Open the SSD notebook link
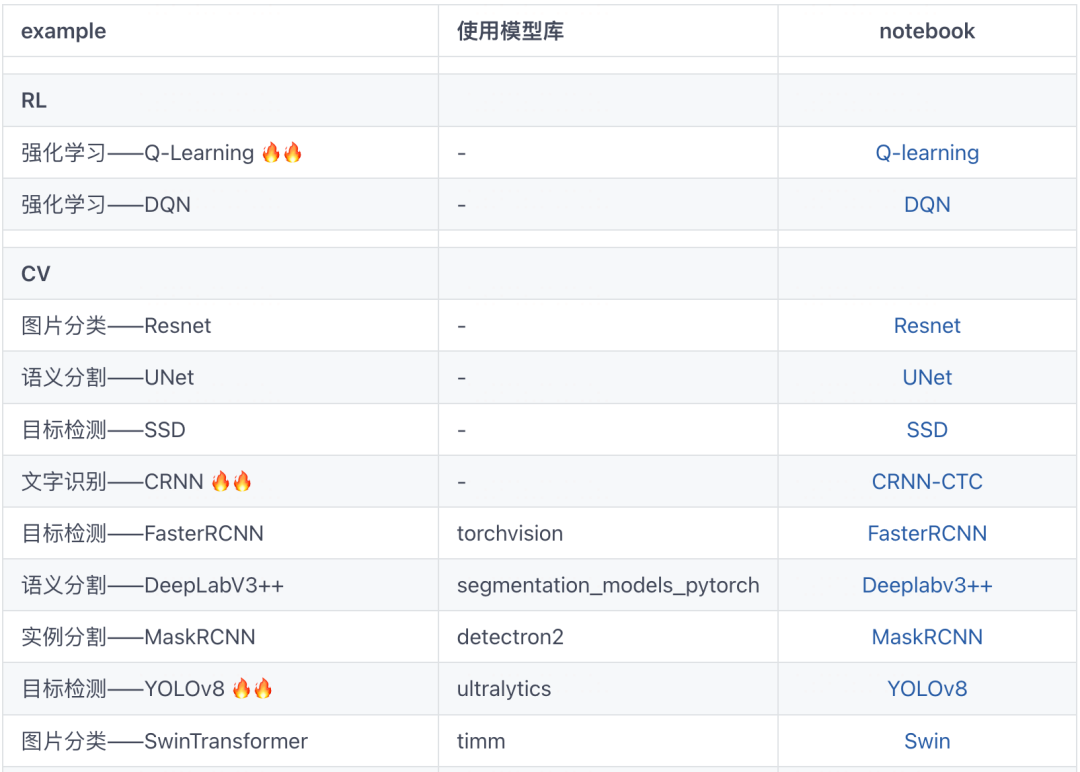1080x772 pixels. [x=927, y=430]
